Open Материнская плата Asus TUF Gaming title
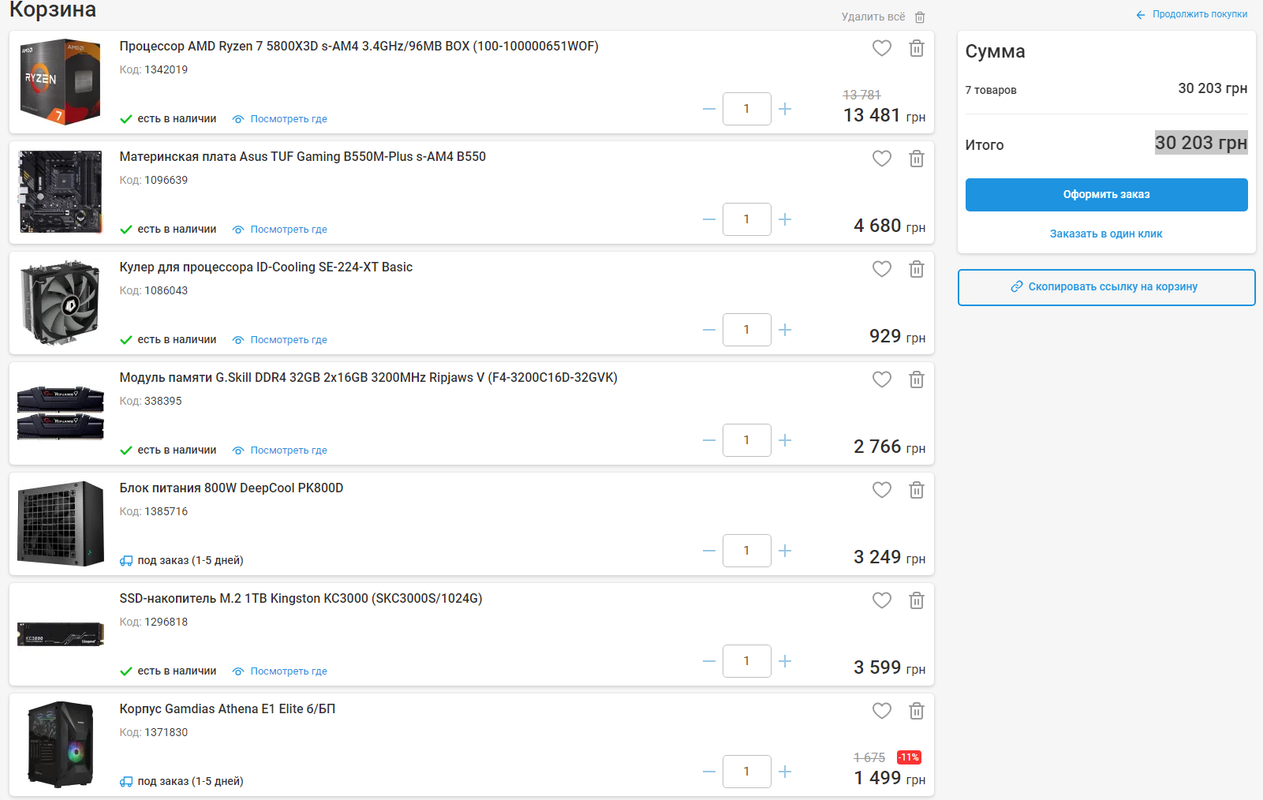This screenshot has width=1263, height=800. [303, 157]
